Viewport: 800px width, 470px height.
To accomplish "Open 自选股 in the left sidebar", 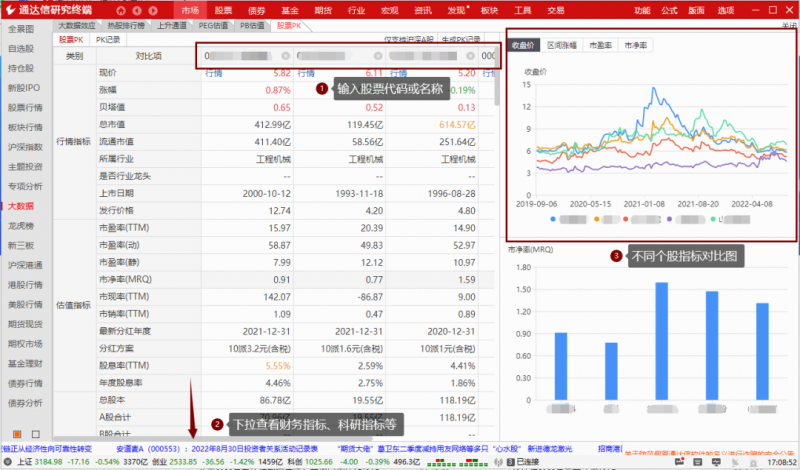I will [21, 48].
